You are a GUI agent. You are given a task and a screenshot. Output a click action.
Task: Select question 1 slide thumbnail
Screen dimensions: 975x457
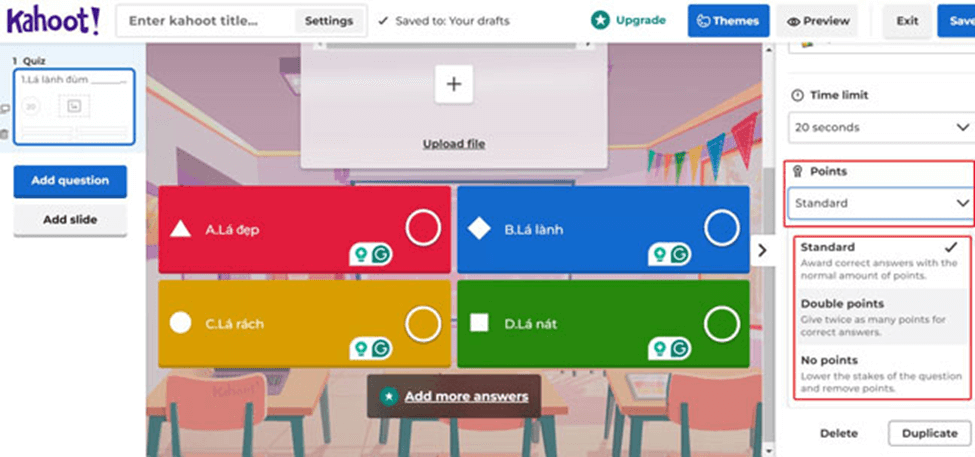74,106
